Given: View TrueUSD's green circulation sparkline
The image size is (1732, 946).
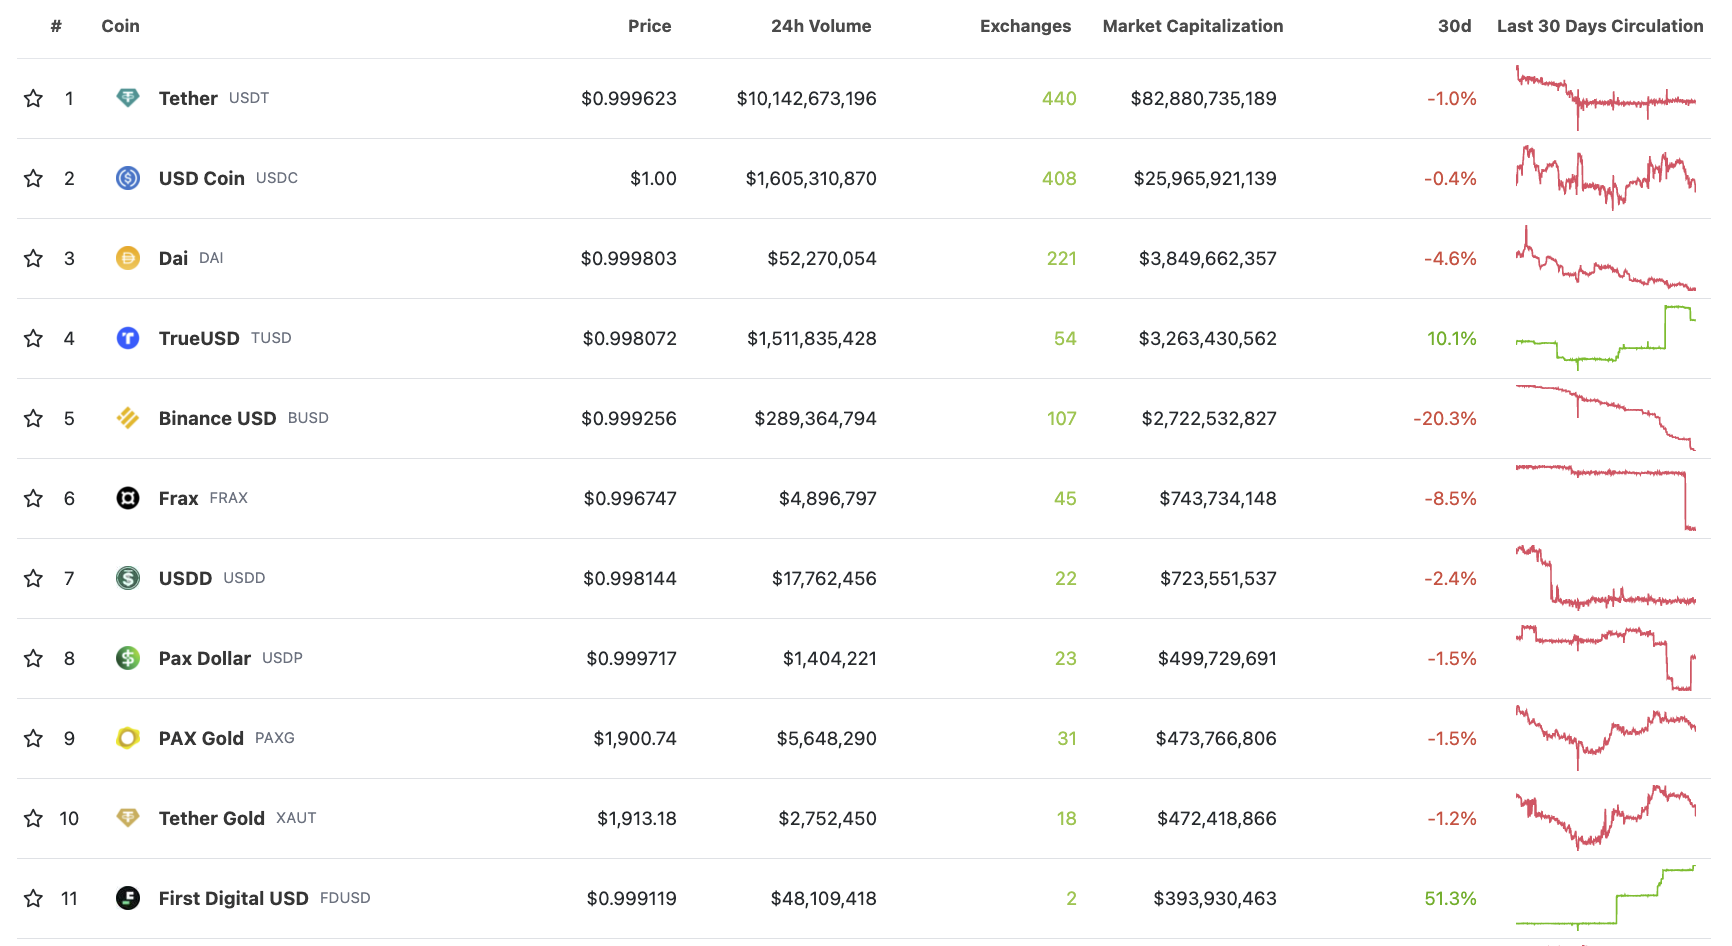Looking at the screenshot, I should point(1606,338).
